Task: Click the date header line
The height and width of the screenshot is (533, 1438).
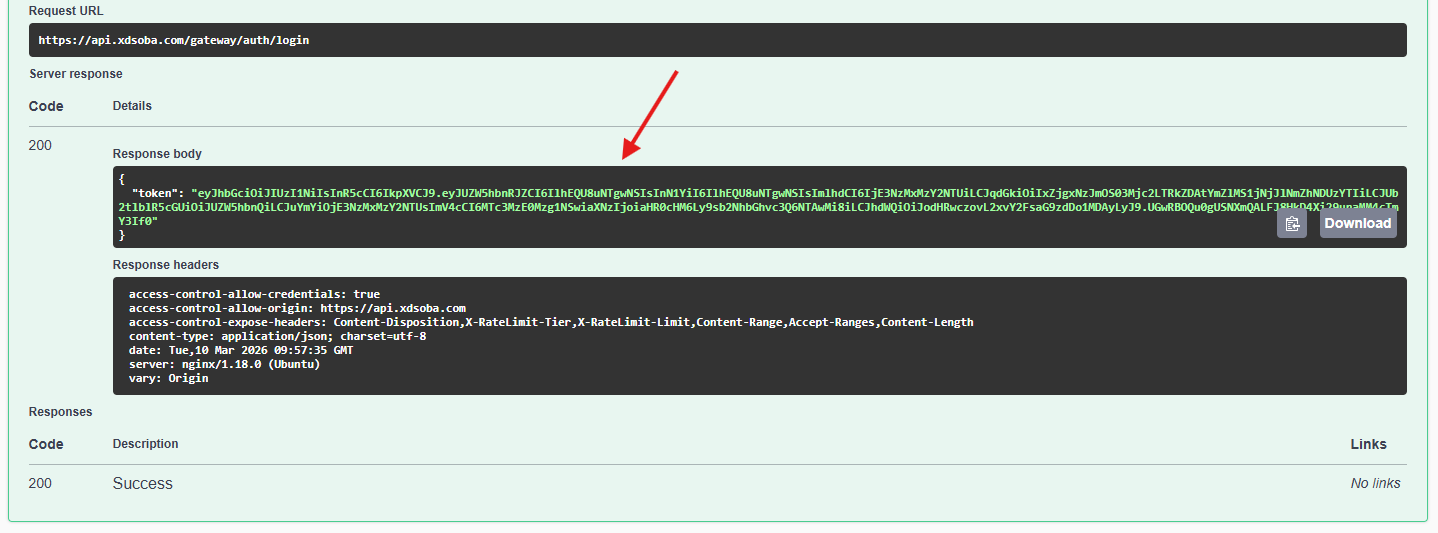Action: point(240,351)
